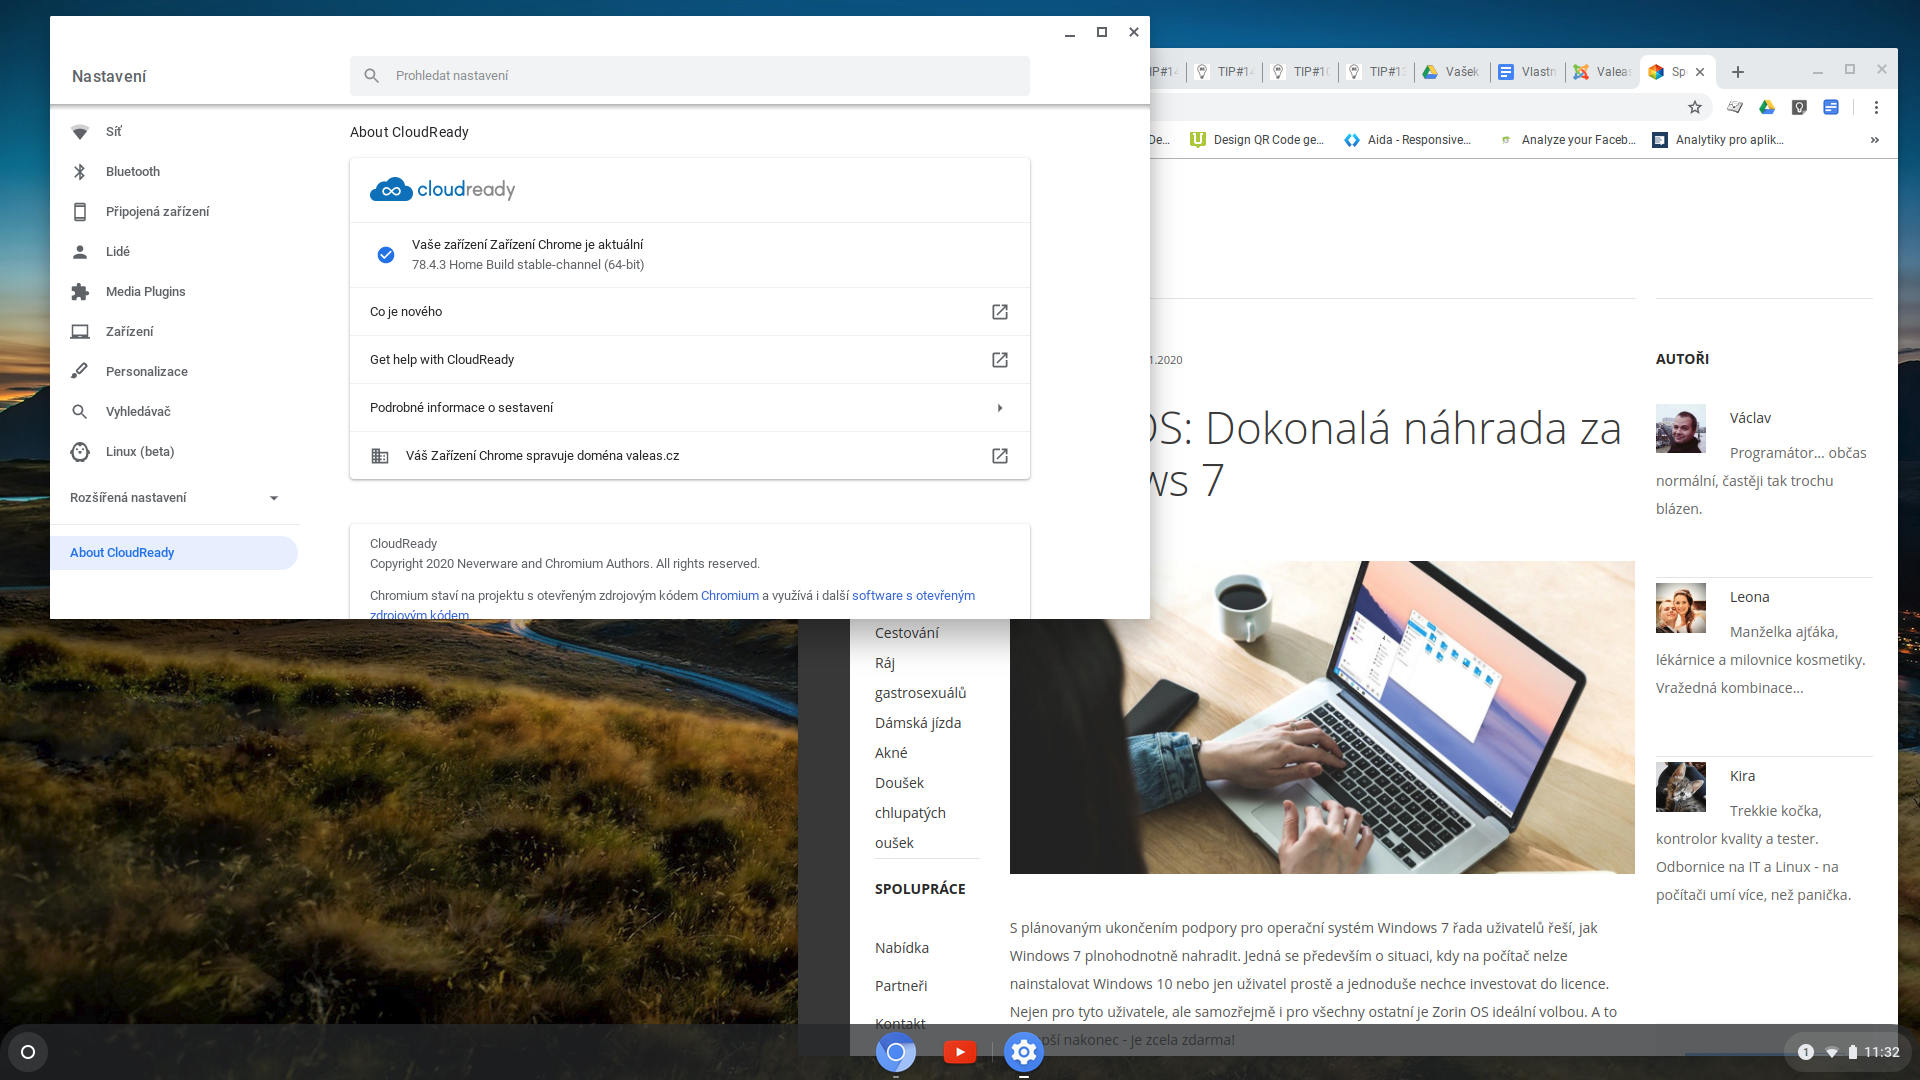The image size is (1920, 1080).
Task: Open Analyze your Facebook bookmark
Action: [1567, 140]
